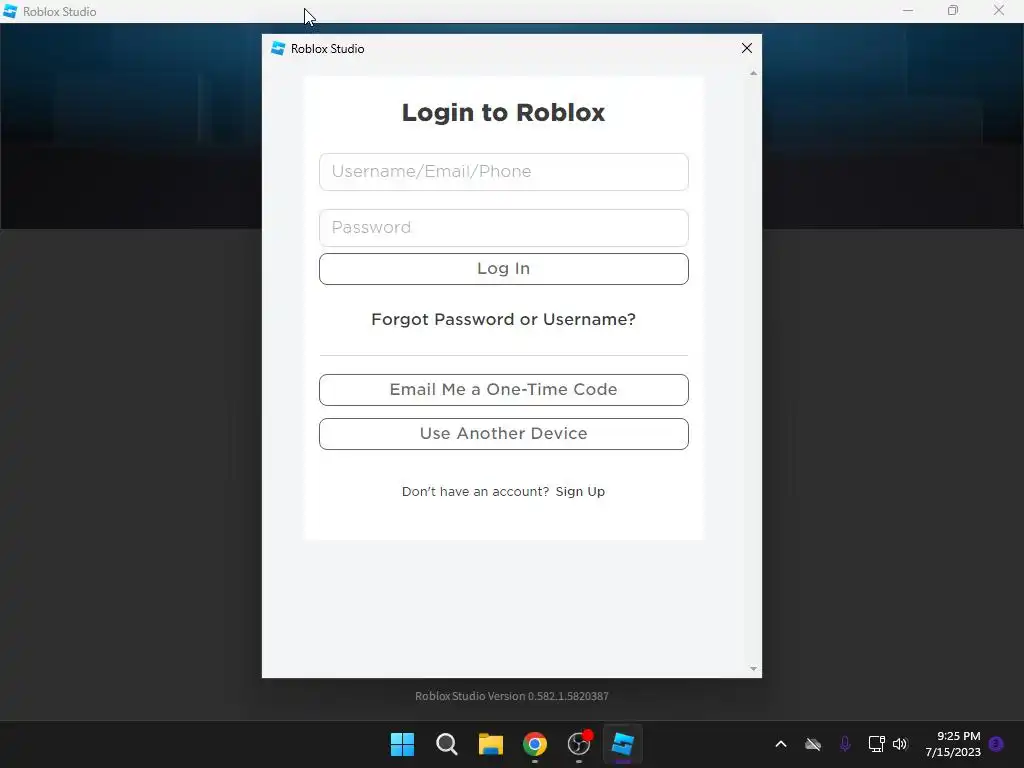The image size is (1024, 768).
Task: Open the Windows Start menu
Action: (402, 744)
